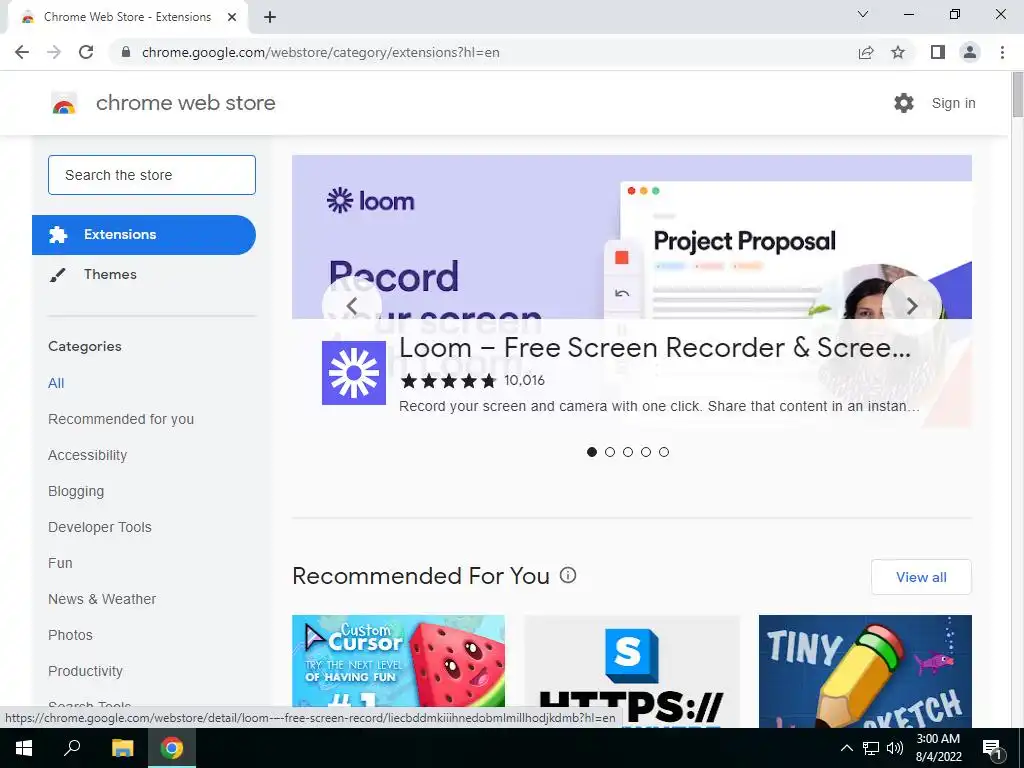This screenshot has height=768, width=1024.
Task: Bookmark this tab with star icon
Action: [x=898, y=52]
